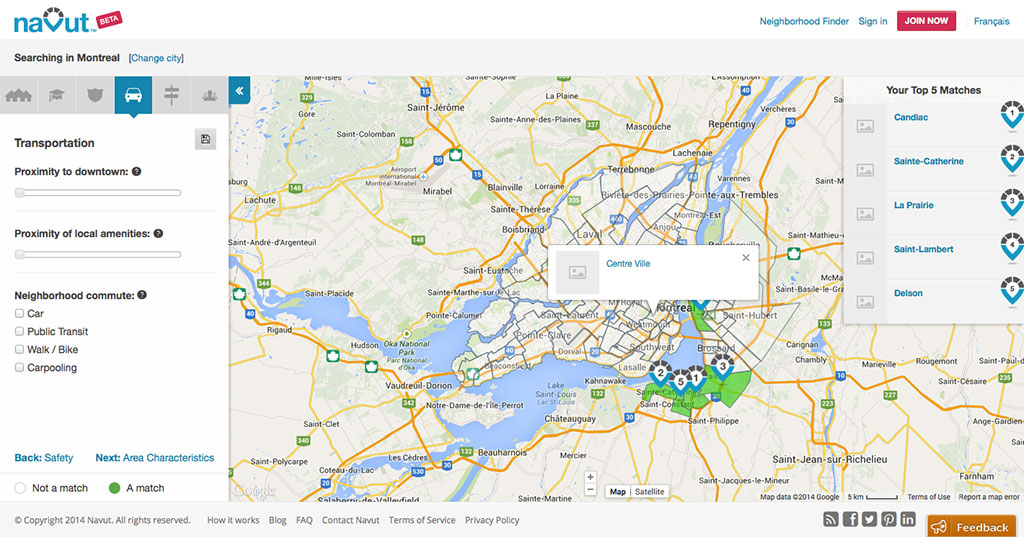
Task: Go back to Safety step
Action: click(x=44, y=458)
